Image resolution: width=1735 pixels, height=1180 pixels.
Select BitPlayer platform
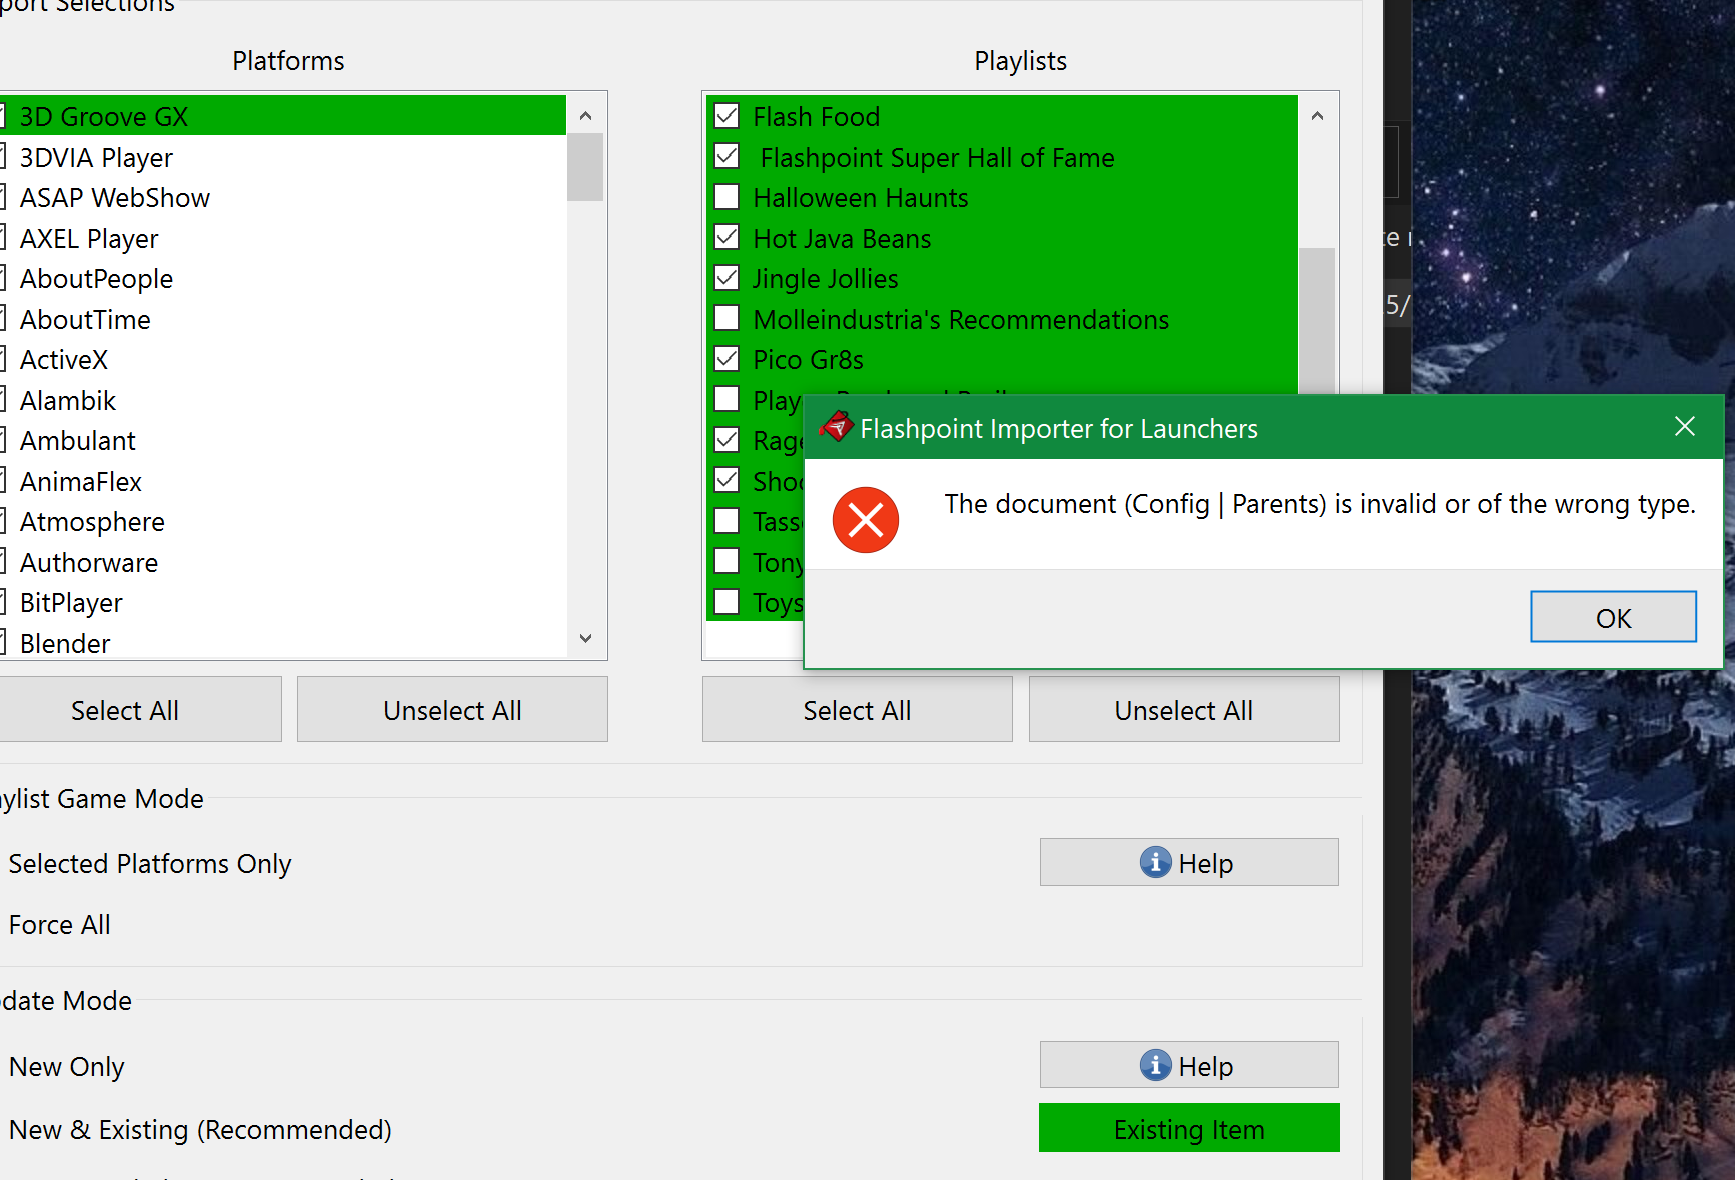click(x=283, y=602)
